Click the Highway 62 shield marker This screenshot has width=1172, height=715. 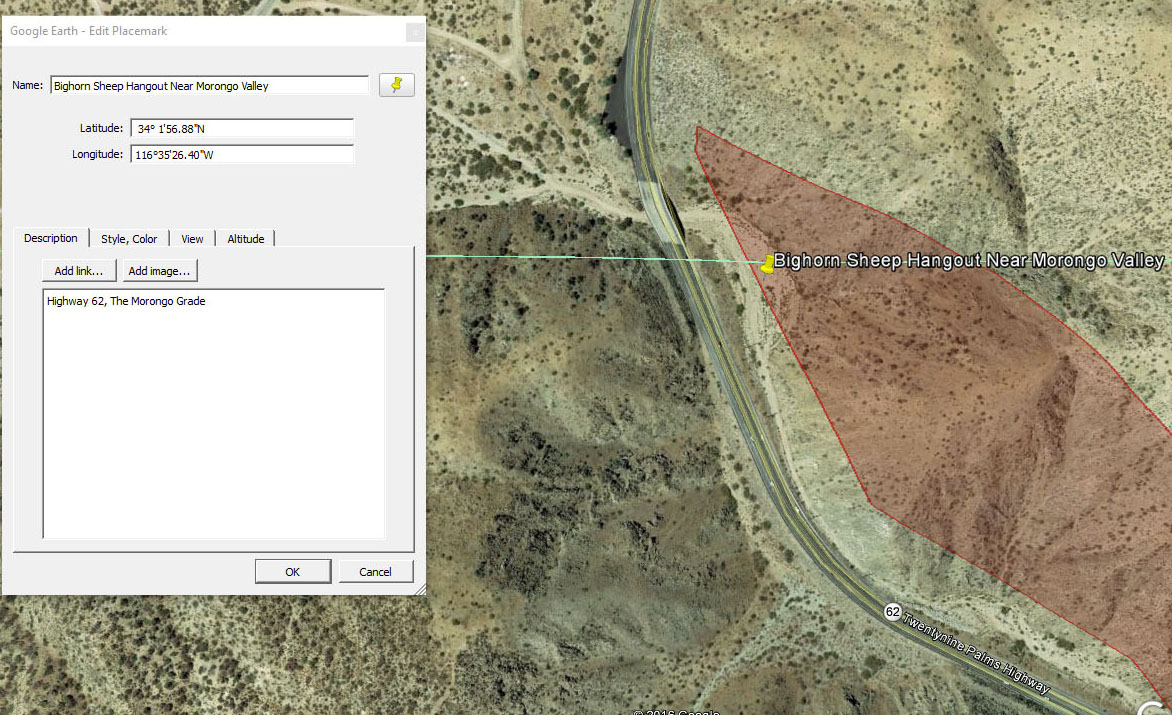click(893, 611)
